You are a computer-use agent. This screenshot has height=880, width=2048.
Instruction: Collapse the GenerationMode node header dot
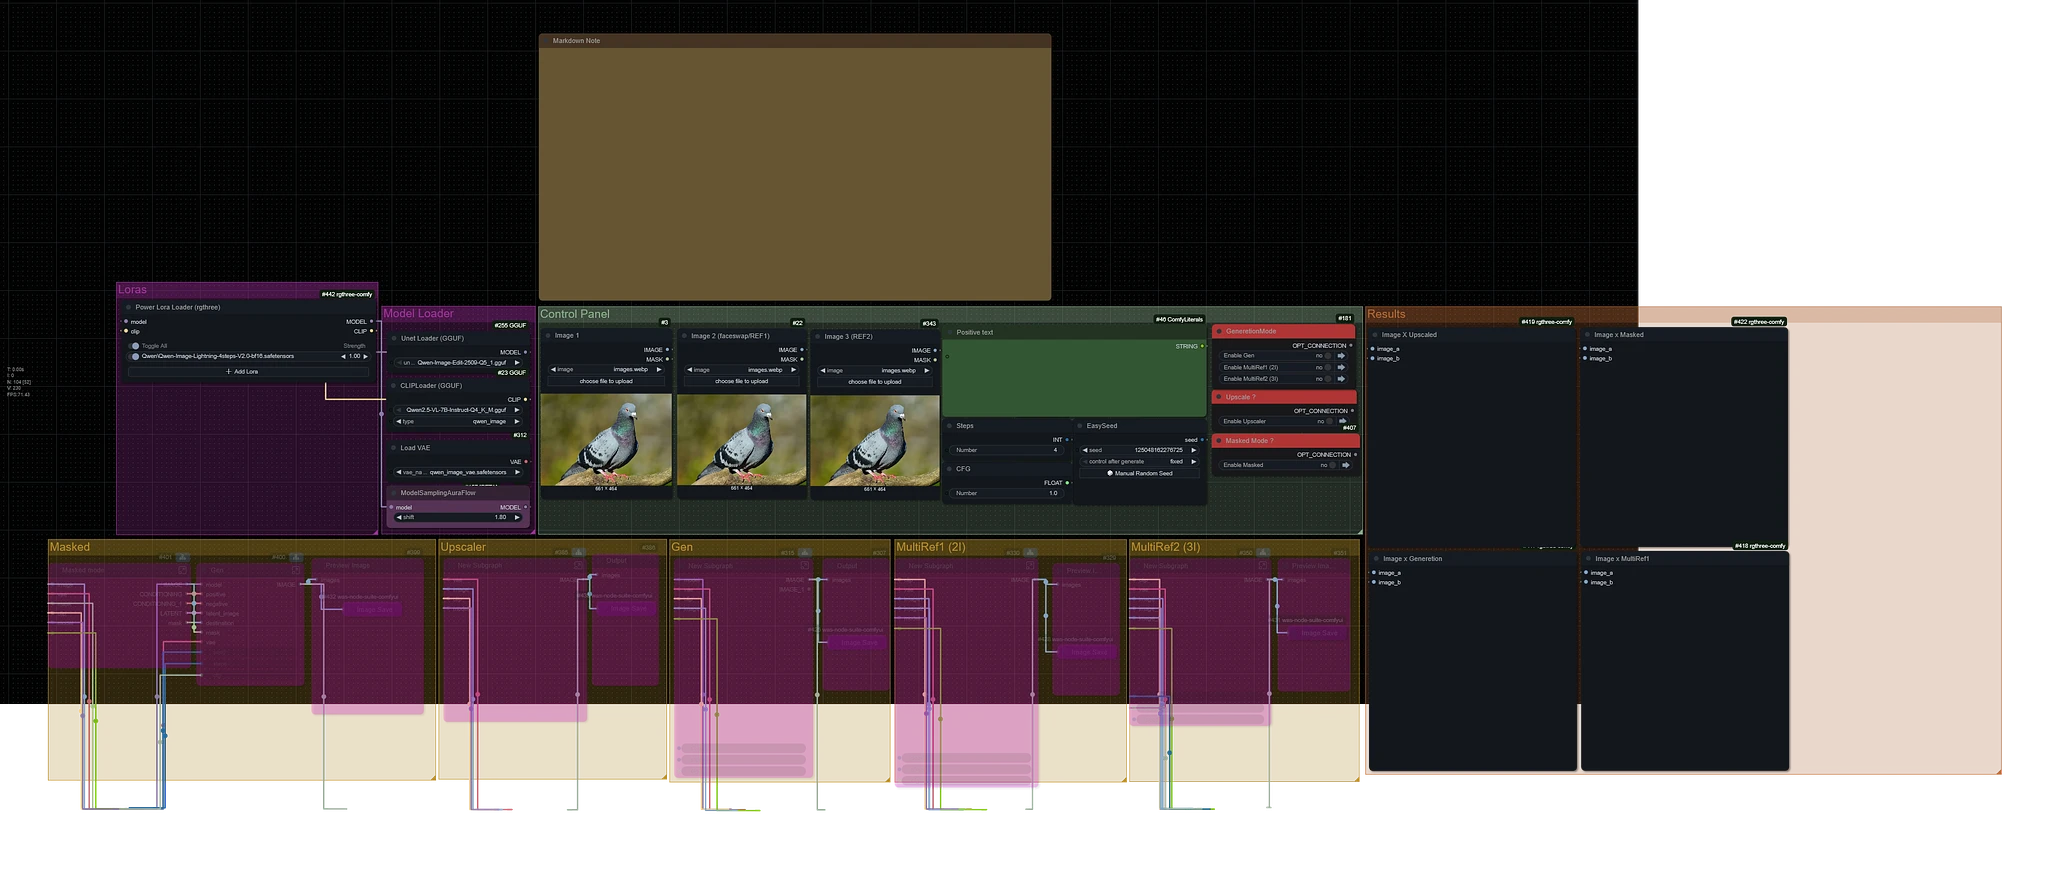click(x=1219, y=331)
